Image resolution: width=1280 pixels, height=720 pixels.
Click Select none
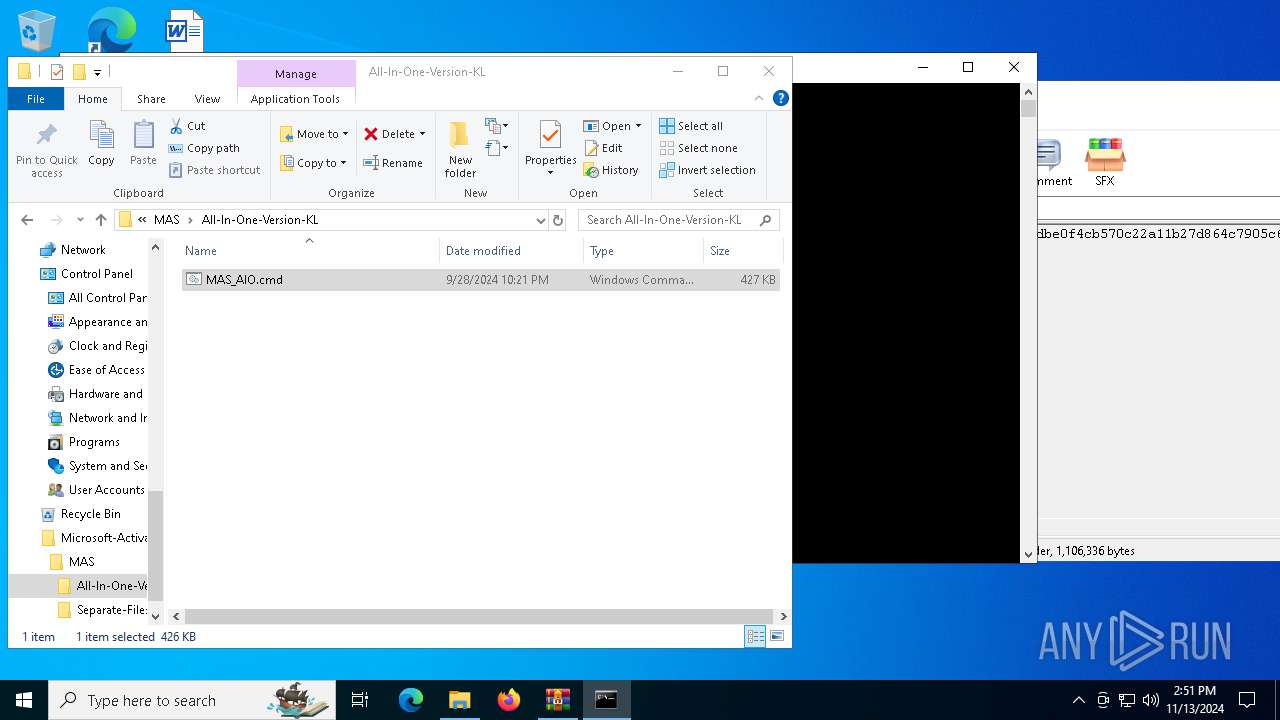[x=698, y=148]
